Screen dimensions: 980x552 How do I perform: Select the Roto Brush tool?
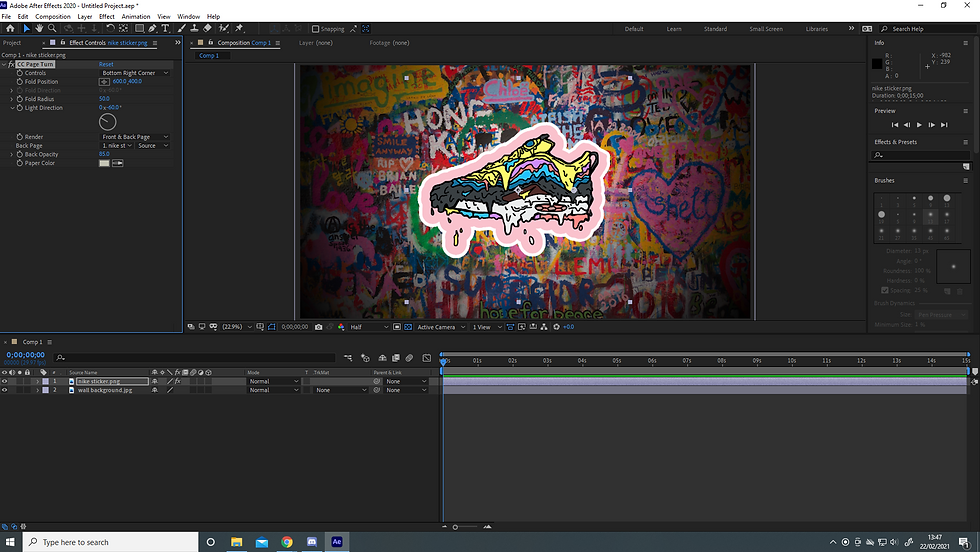(224, 28)
